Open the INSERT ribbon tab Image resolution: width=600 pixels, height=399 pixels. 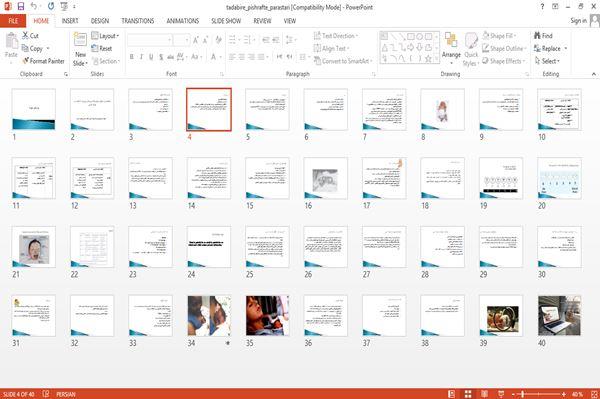70,21
